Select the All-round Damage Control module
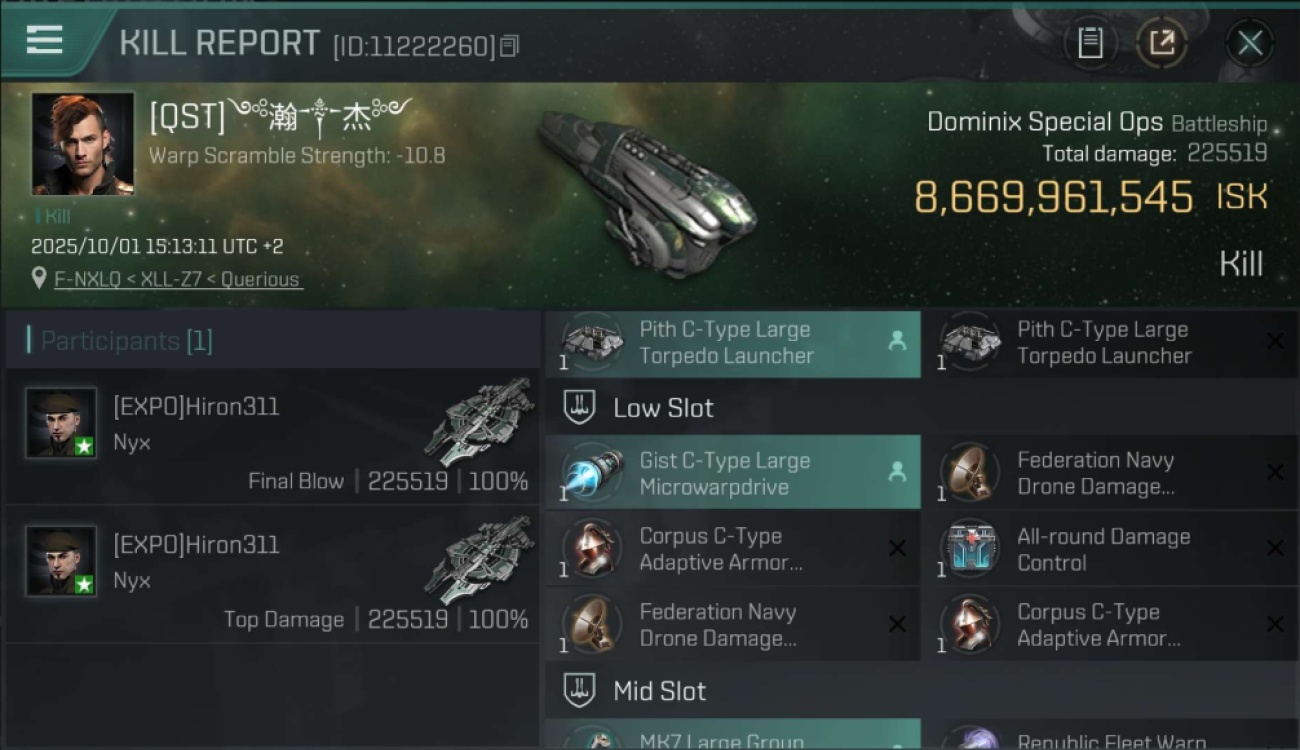 pyautogui.click(x=1110, y=549)
